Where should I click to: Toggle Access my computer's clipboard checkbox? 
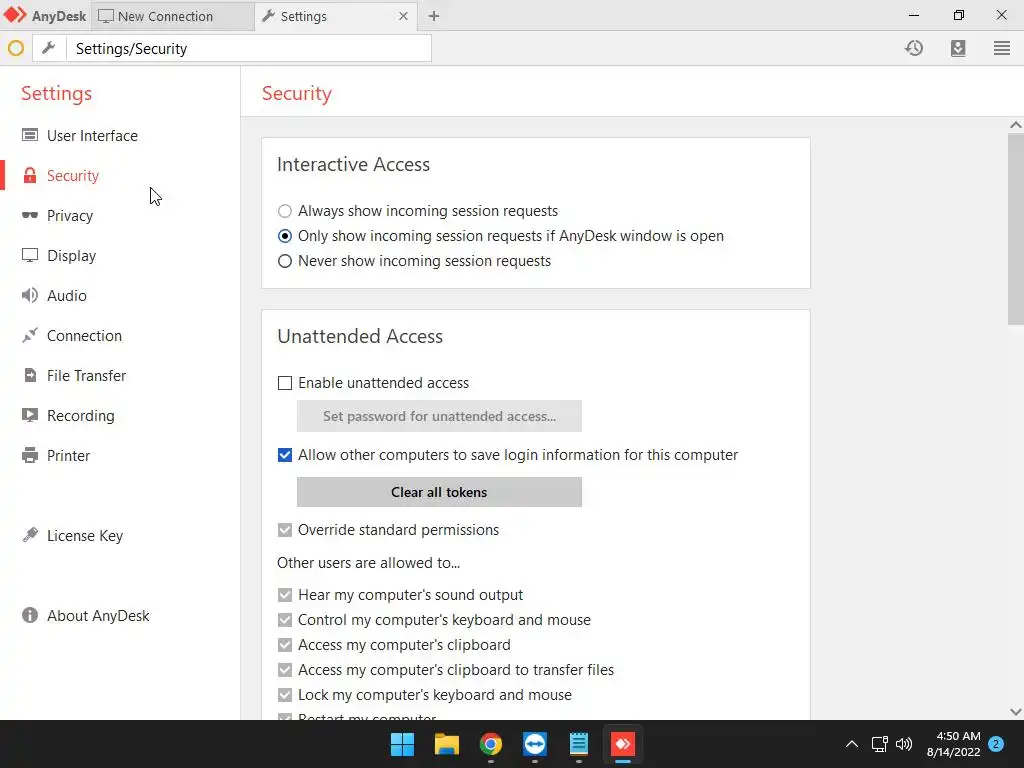[x=285, y=645]
